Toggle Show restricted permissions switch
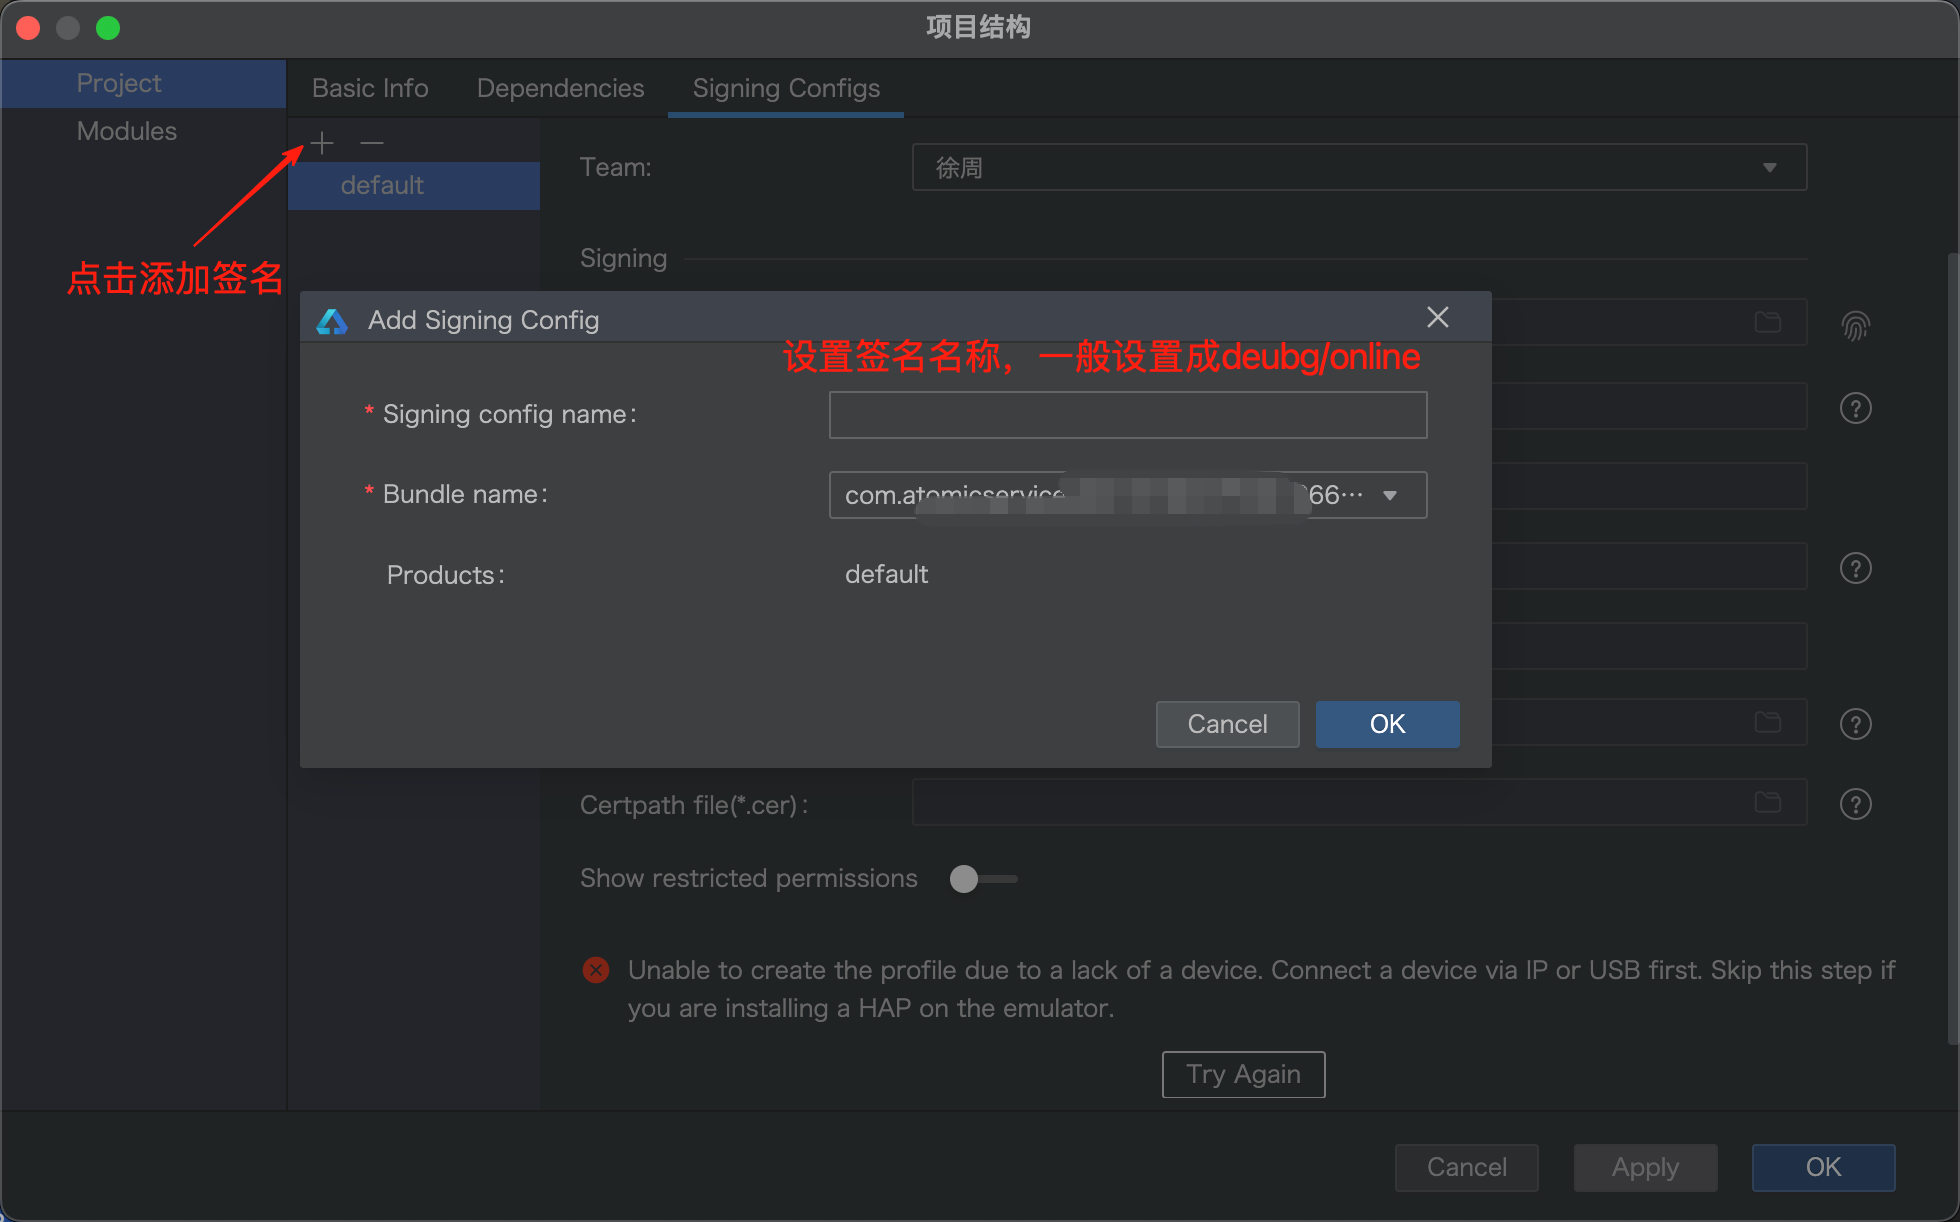1960x1222 pixels. (982, 879)
